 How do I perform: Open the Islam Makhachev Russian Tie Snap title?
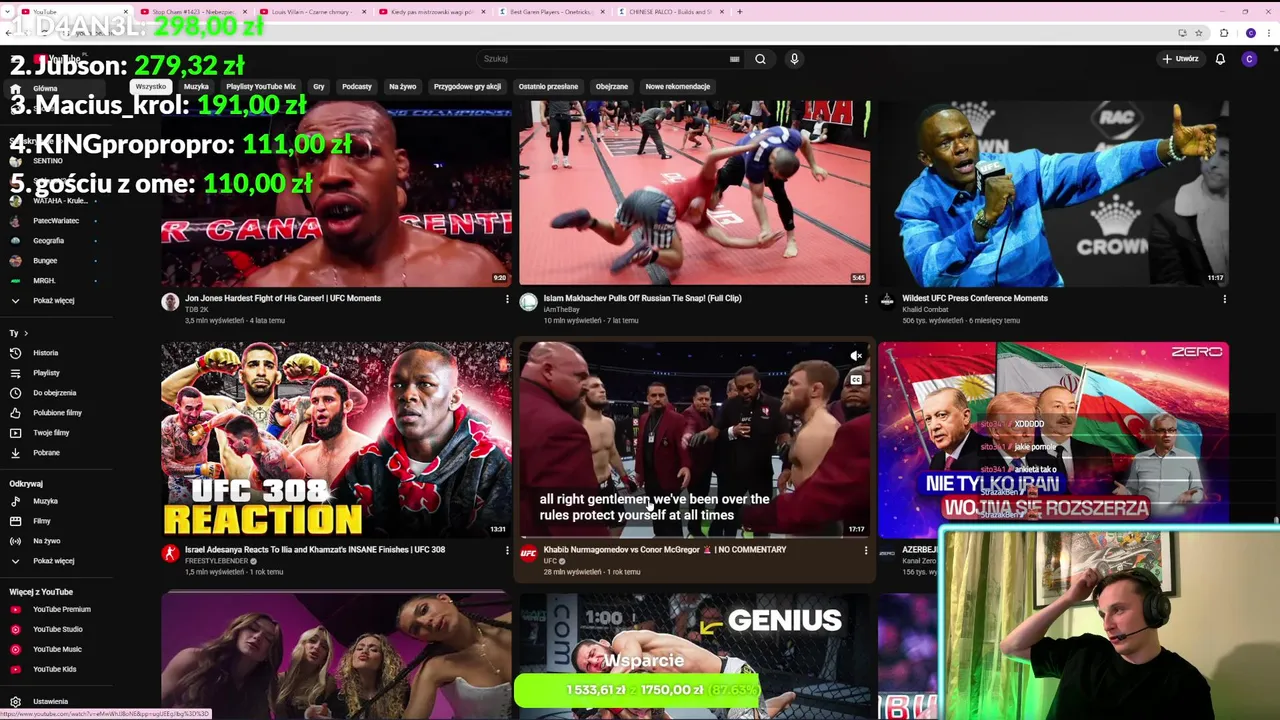tap(642, 298)
